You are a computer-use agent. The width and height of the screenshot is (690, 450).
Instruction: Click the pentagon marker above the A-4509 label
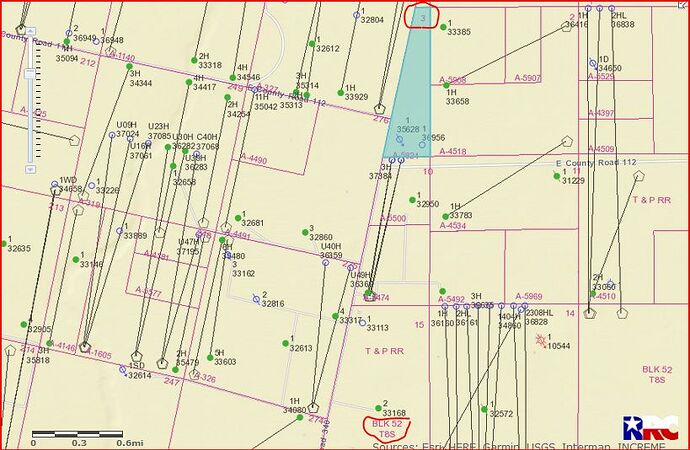coord(567,142)
